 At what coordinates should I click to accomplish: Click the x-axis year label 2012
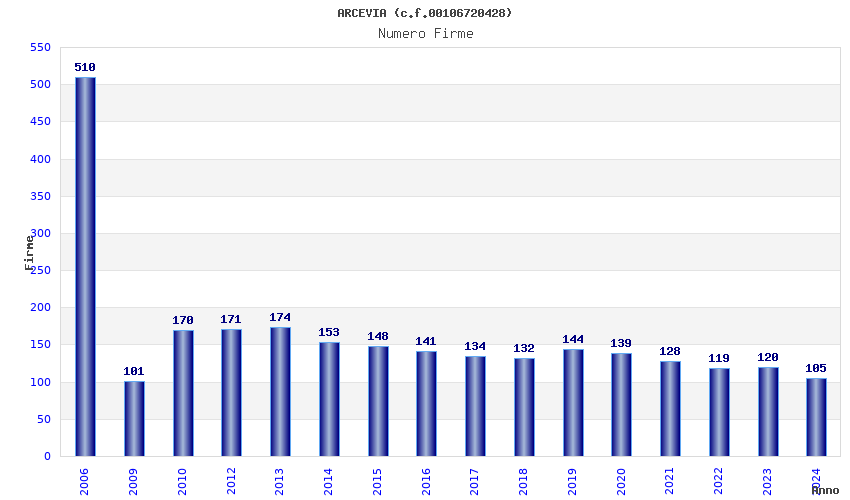pyautogui.click(x=231, y=482)
